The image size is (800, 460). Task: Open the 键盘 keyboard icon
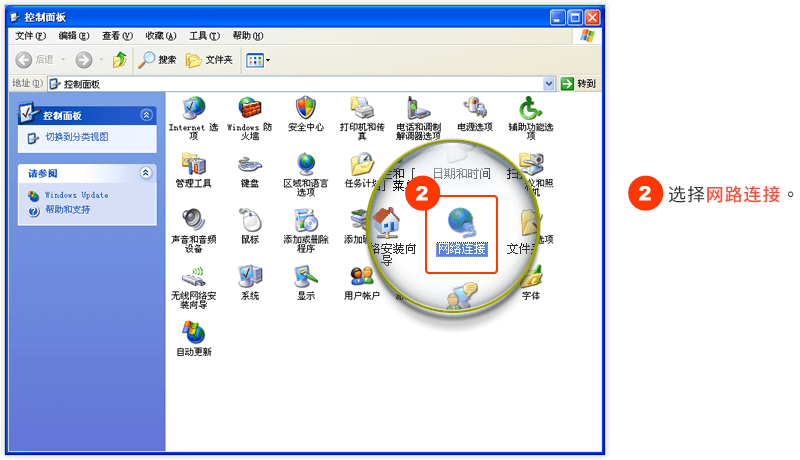pyautogui.click(x=250, y=164)
